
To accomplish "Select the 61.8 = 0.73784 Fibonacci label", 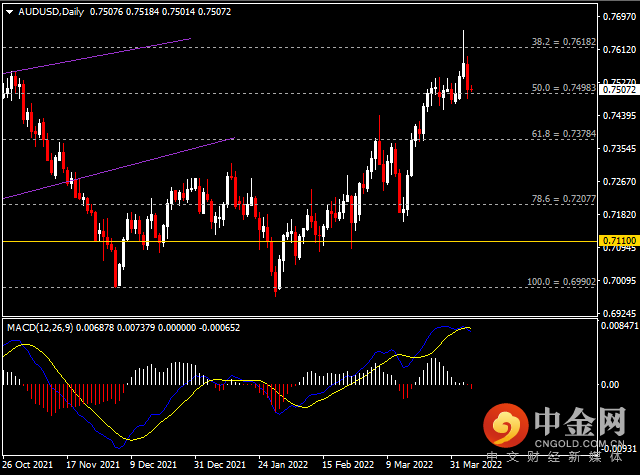I will [564, 134].
